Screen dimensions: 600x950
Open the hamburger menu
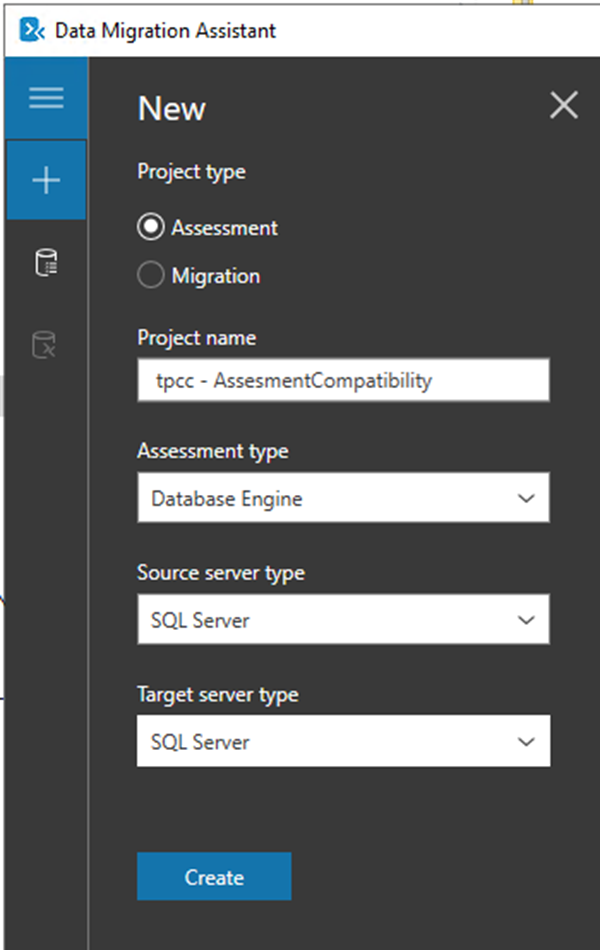click(46, 98)
